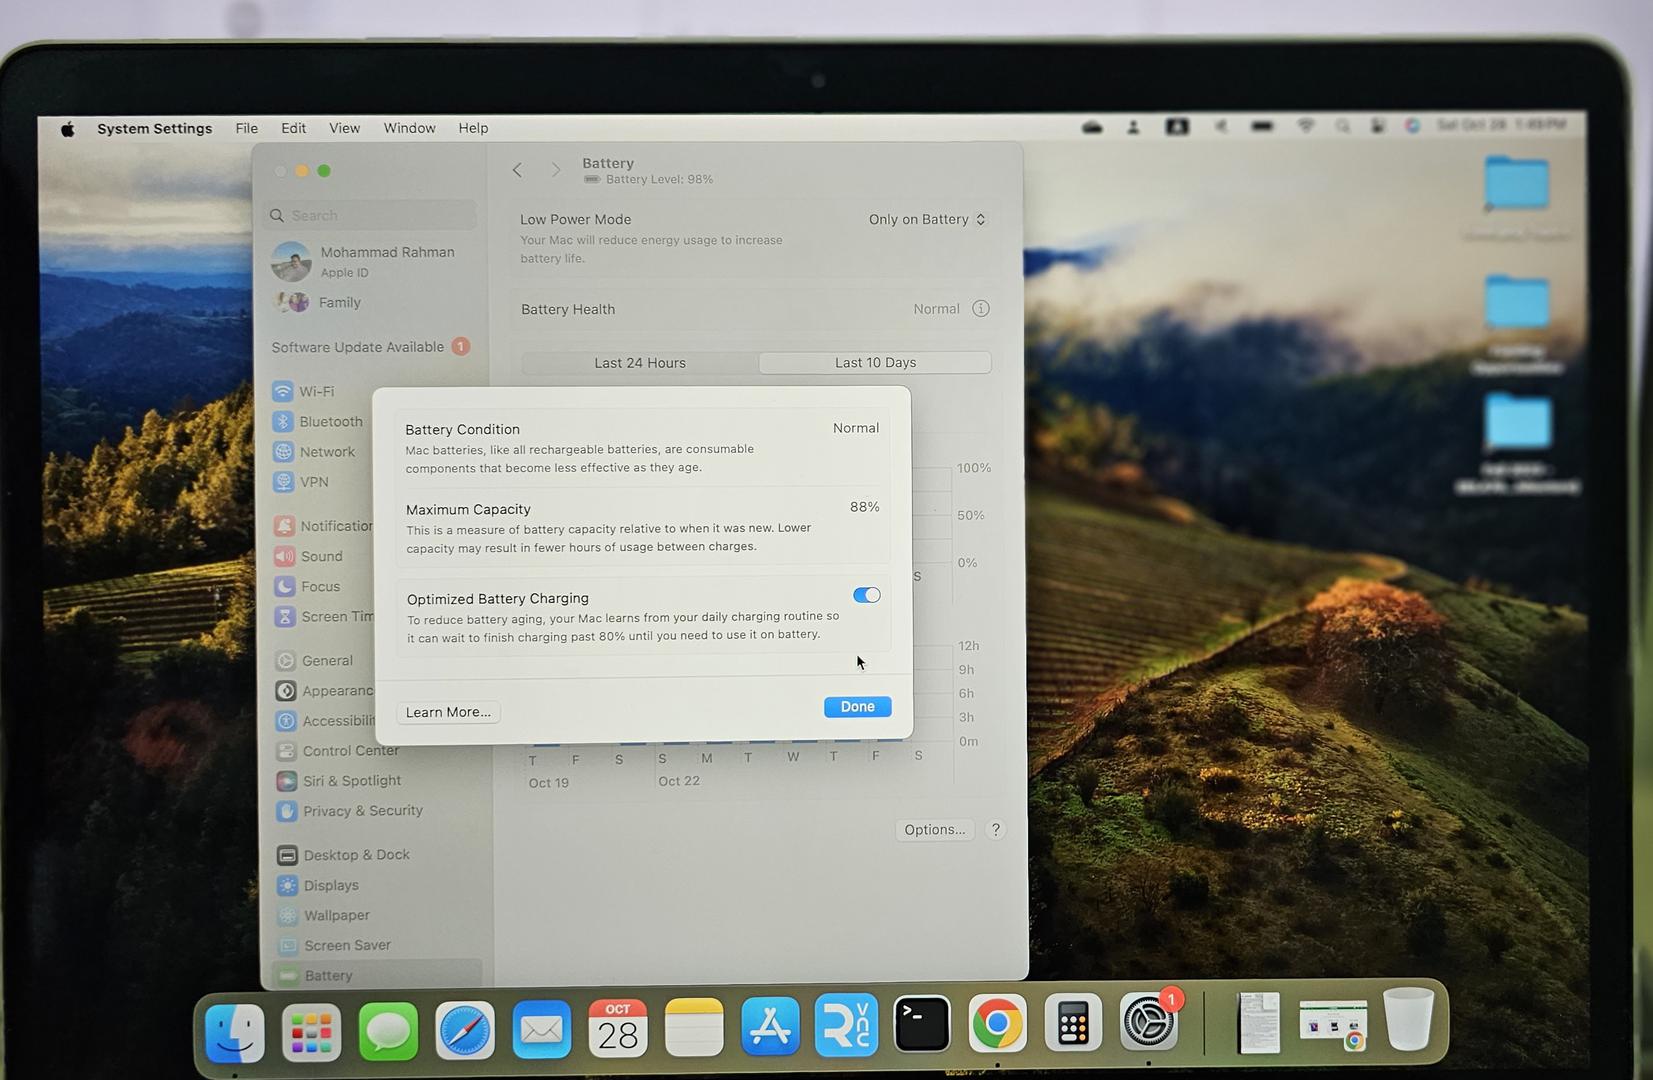Select Wi-Fi in the sidebar
The width and height of the screenshot is (1653, 1080).
pos(305,391)
